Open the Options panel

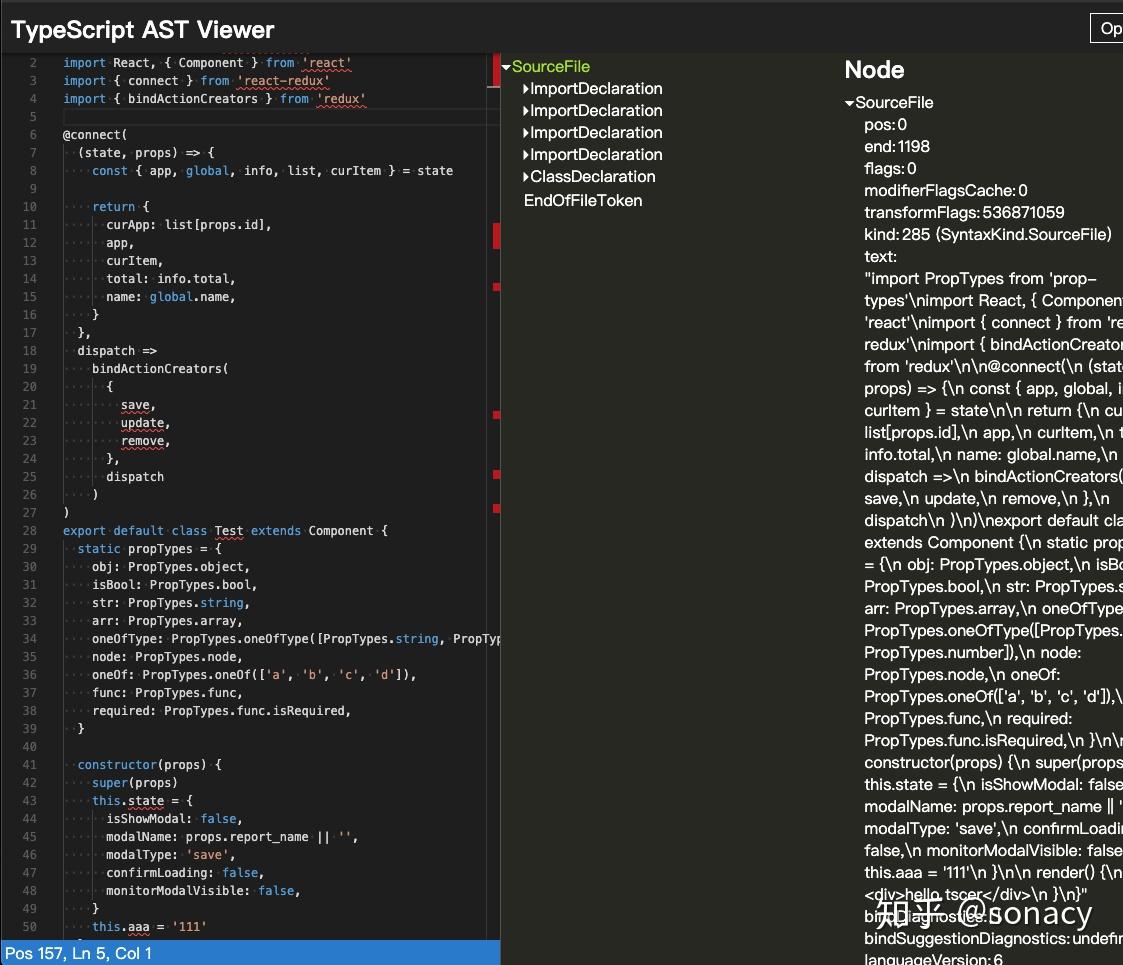point(1106,28)
